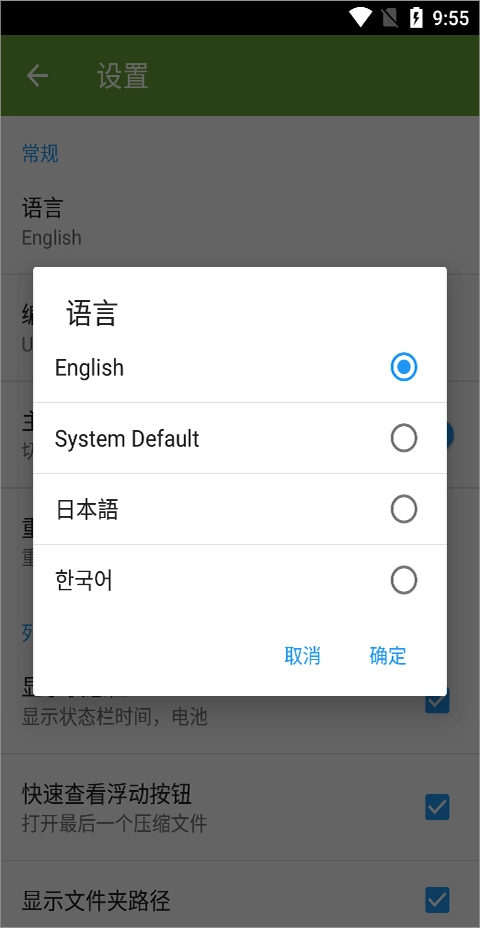The image size is (480, 928).
Task: Select the System Default radio button
Action: pos(404,439)
